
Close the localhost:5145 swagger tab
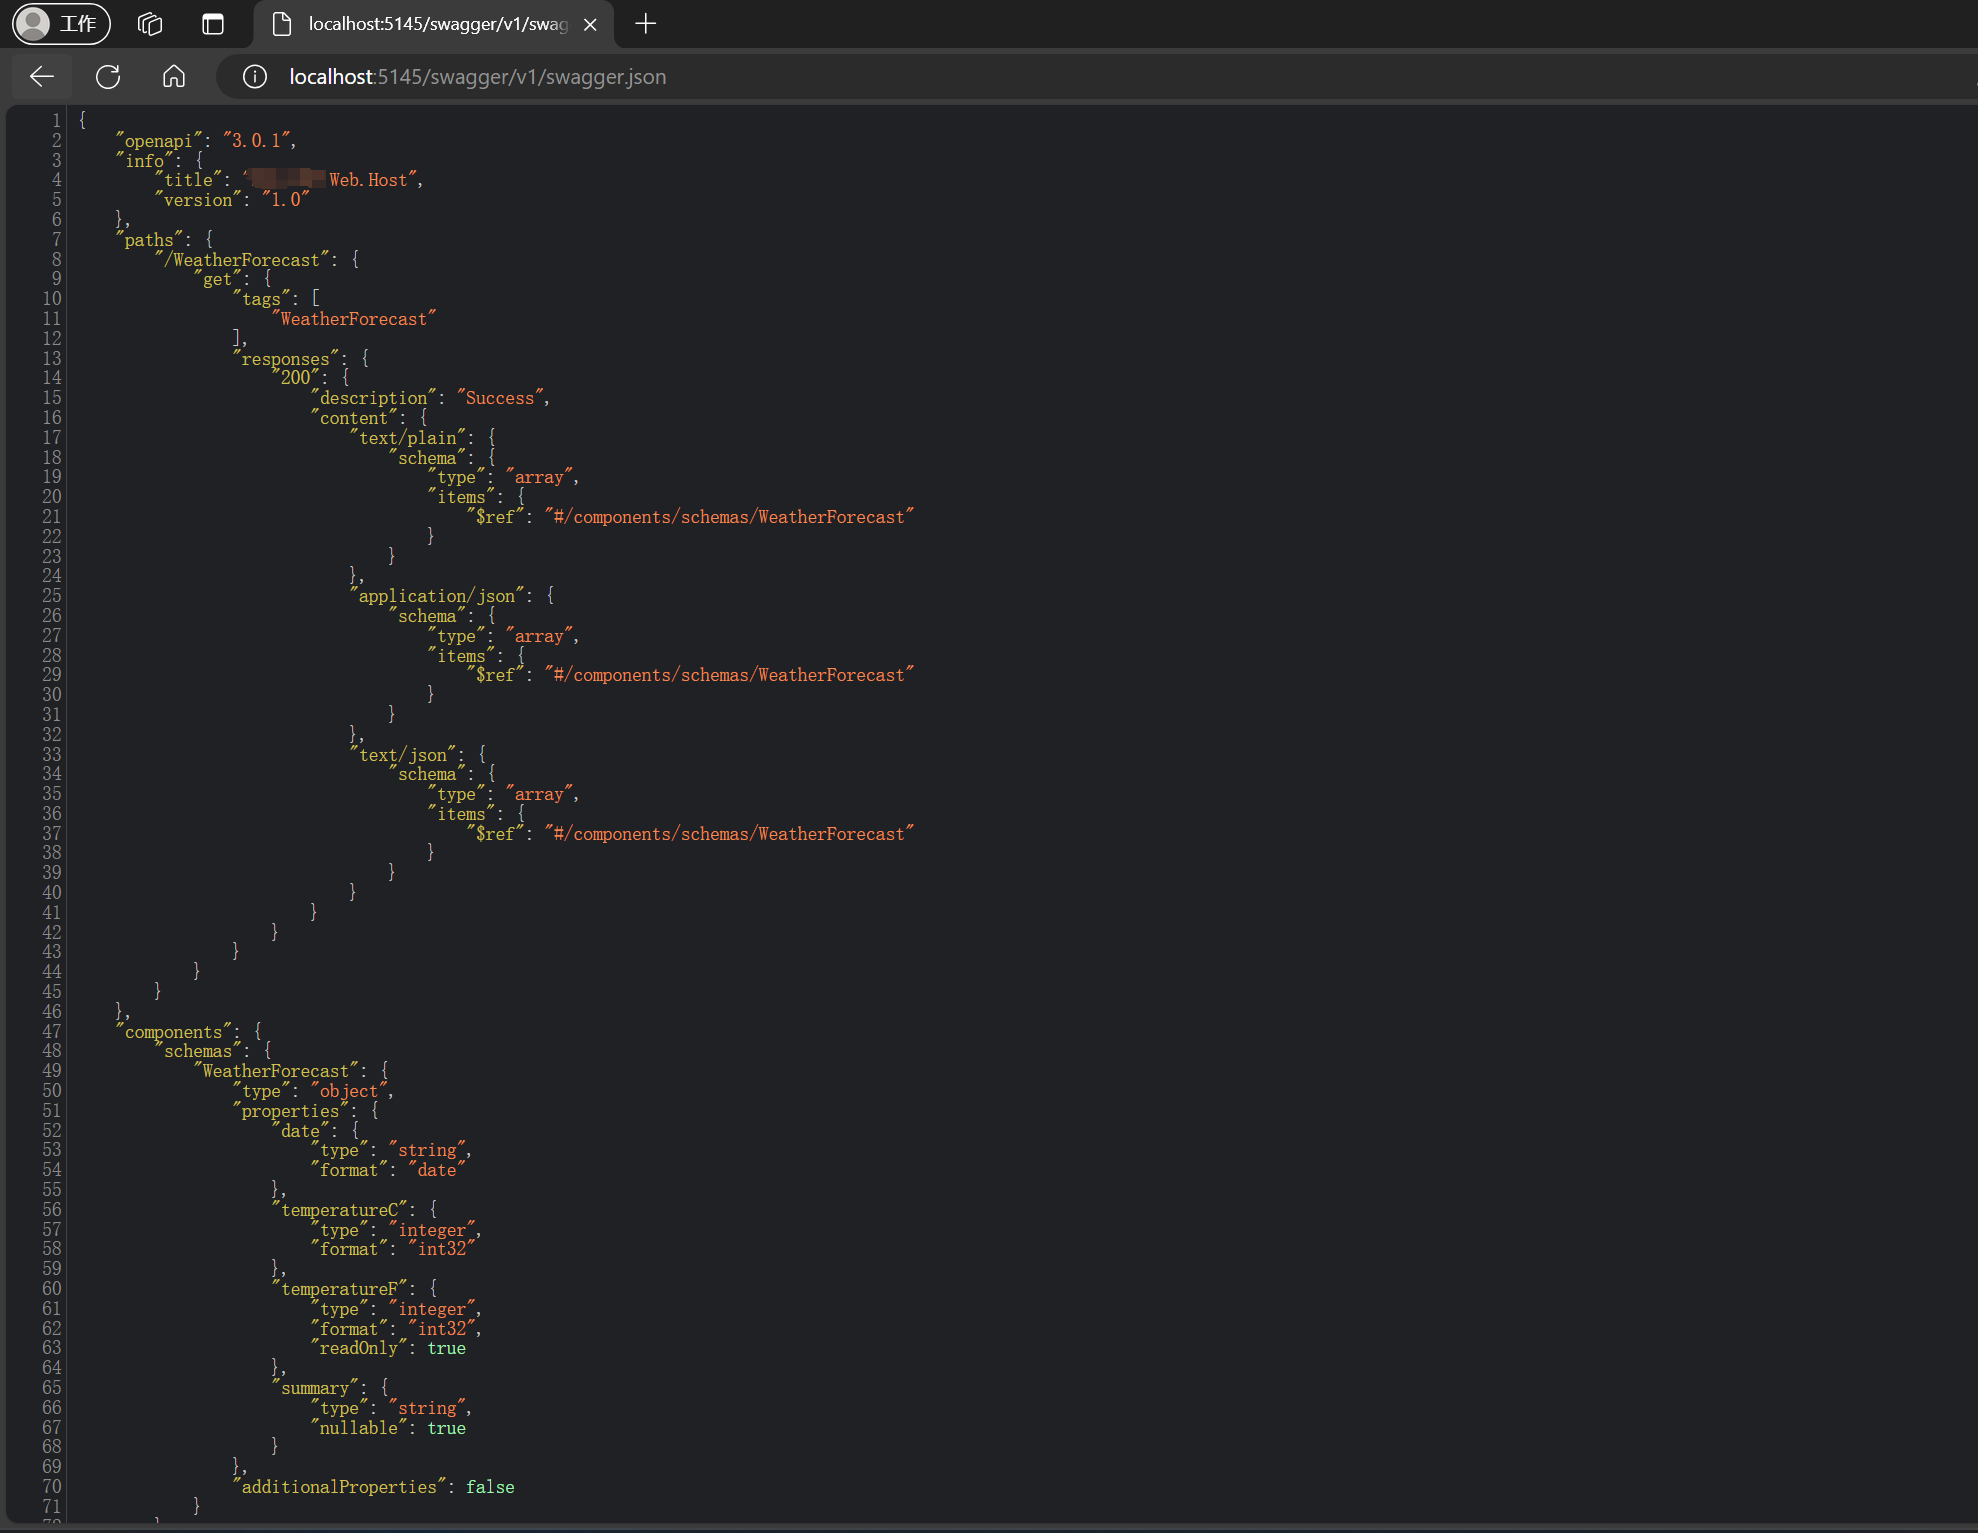[x=590, y=25]
